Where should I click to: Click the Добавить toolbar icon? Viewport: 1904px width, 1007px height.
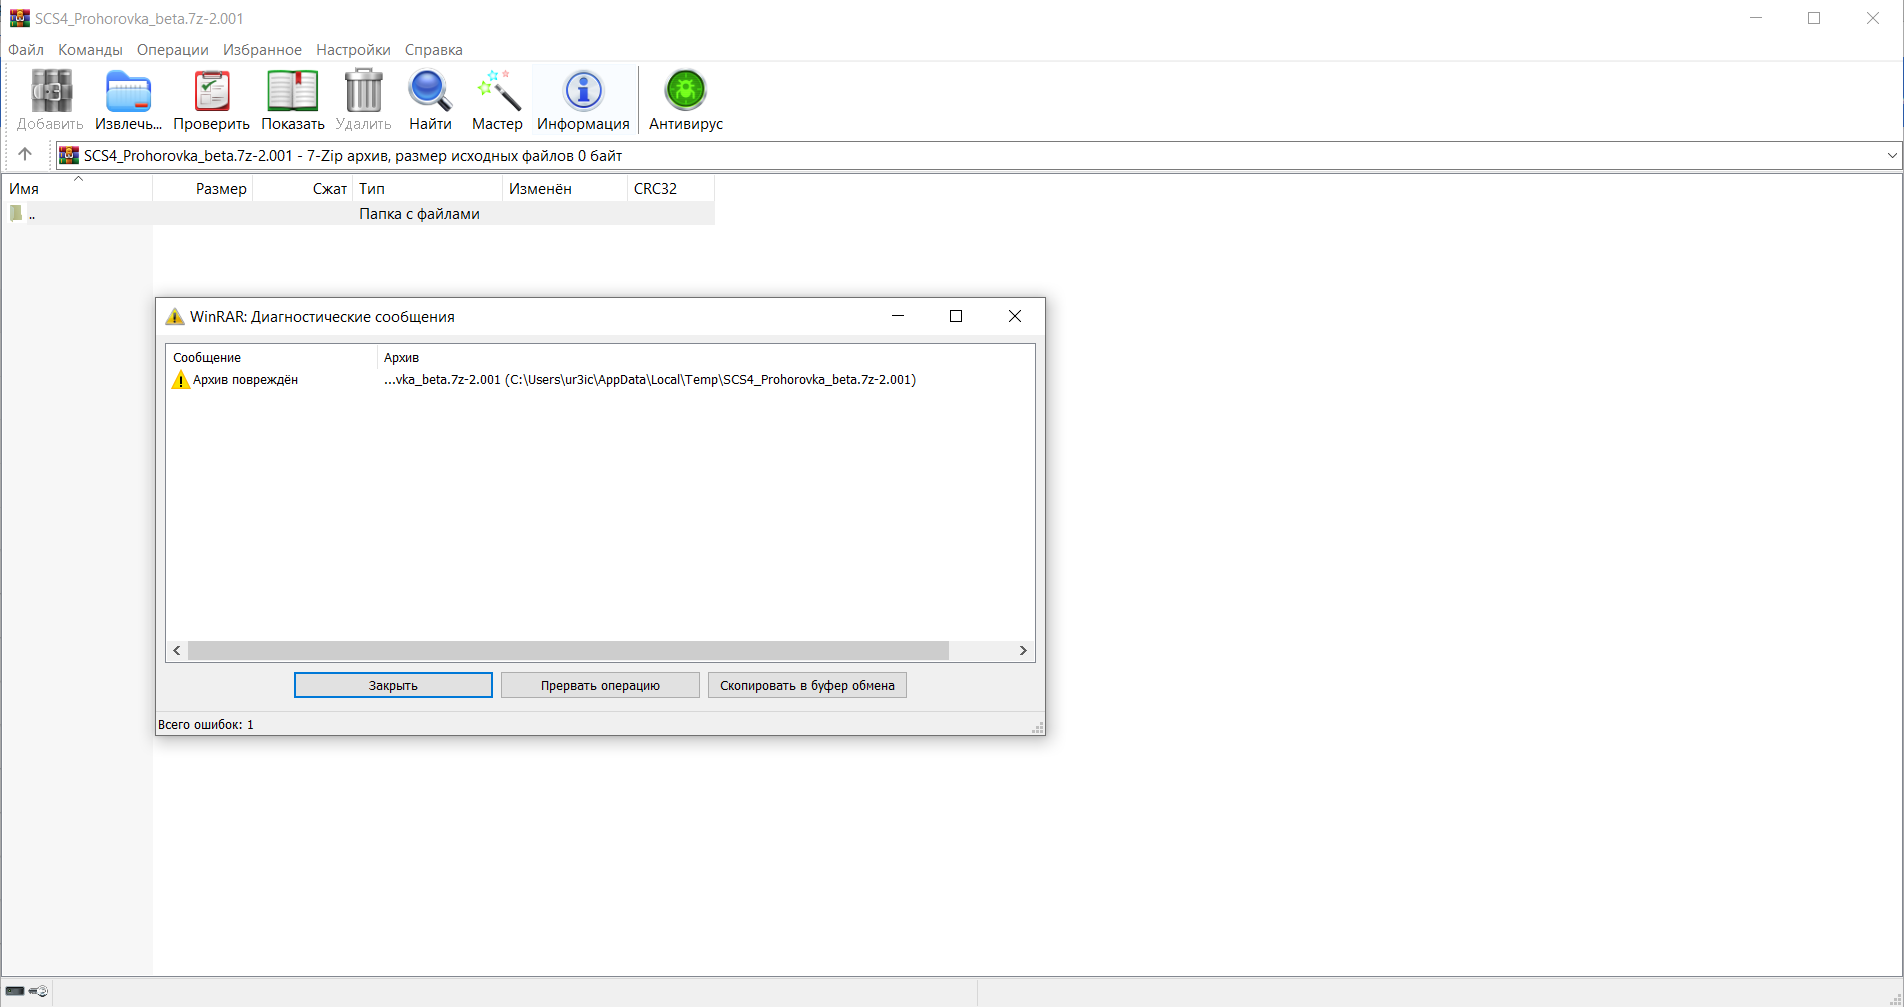[50, 92]
